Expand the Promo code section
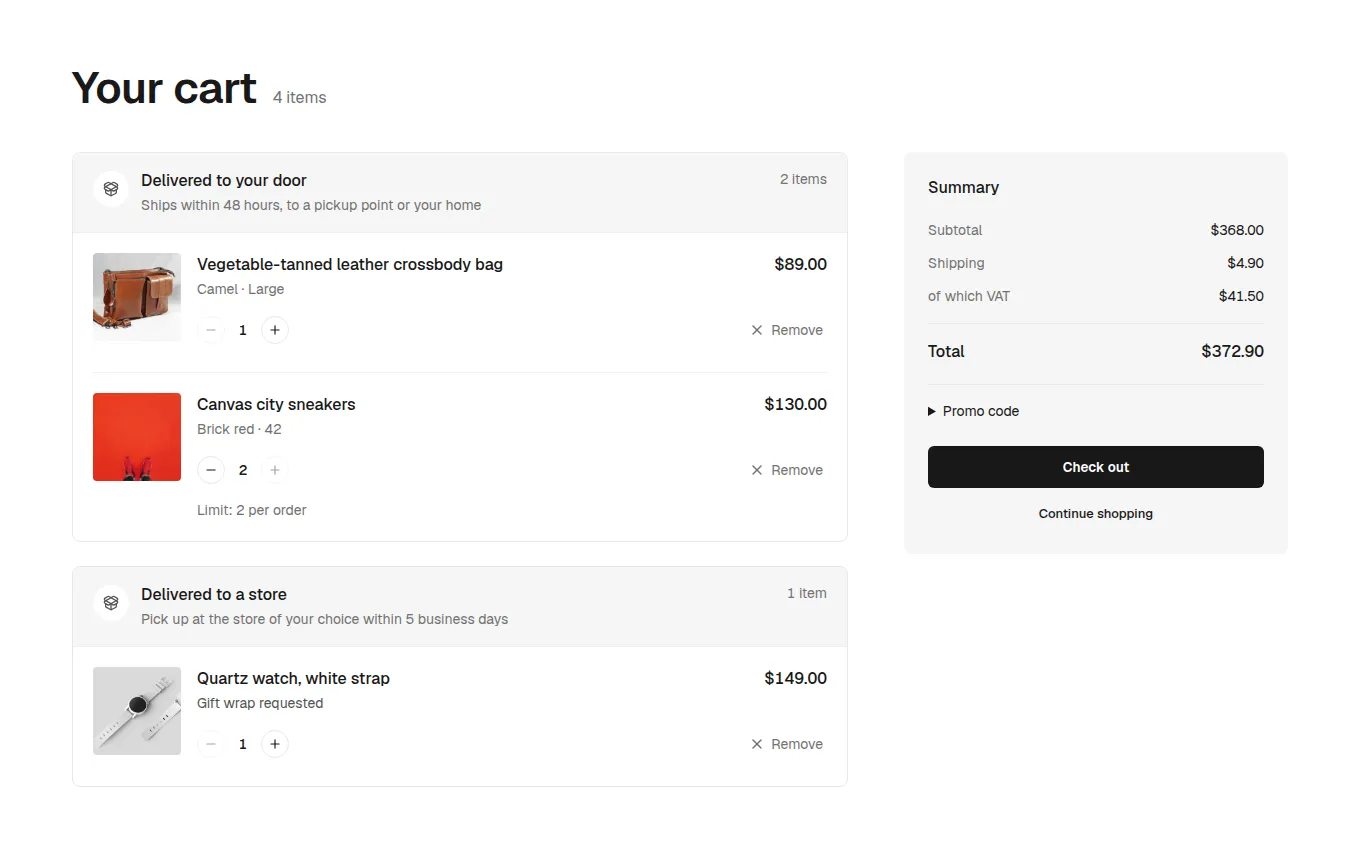 [x=974, y=411]
